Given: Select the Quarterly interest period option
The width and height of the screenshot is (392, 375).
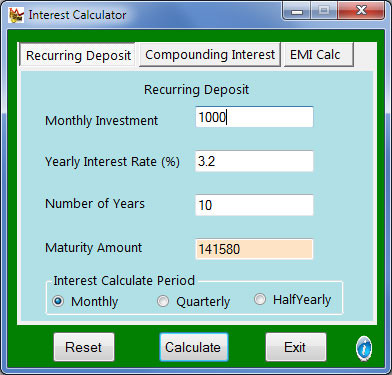Looking at the screenshot, I should point(163,301).
